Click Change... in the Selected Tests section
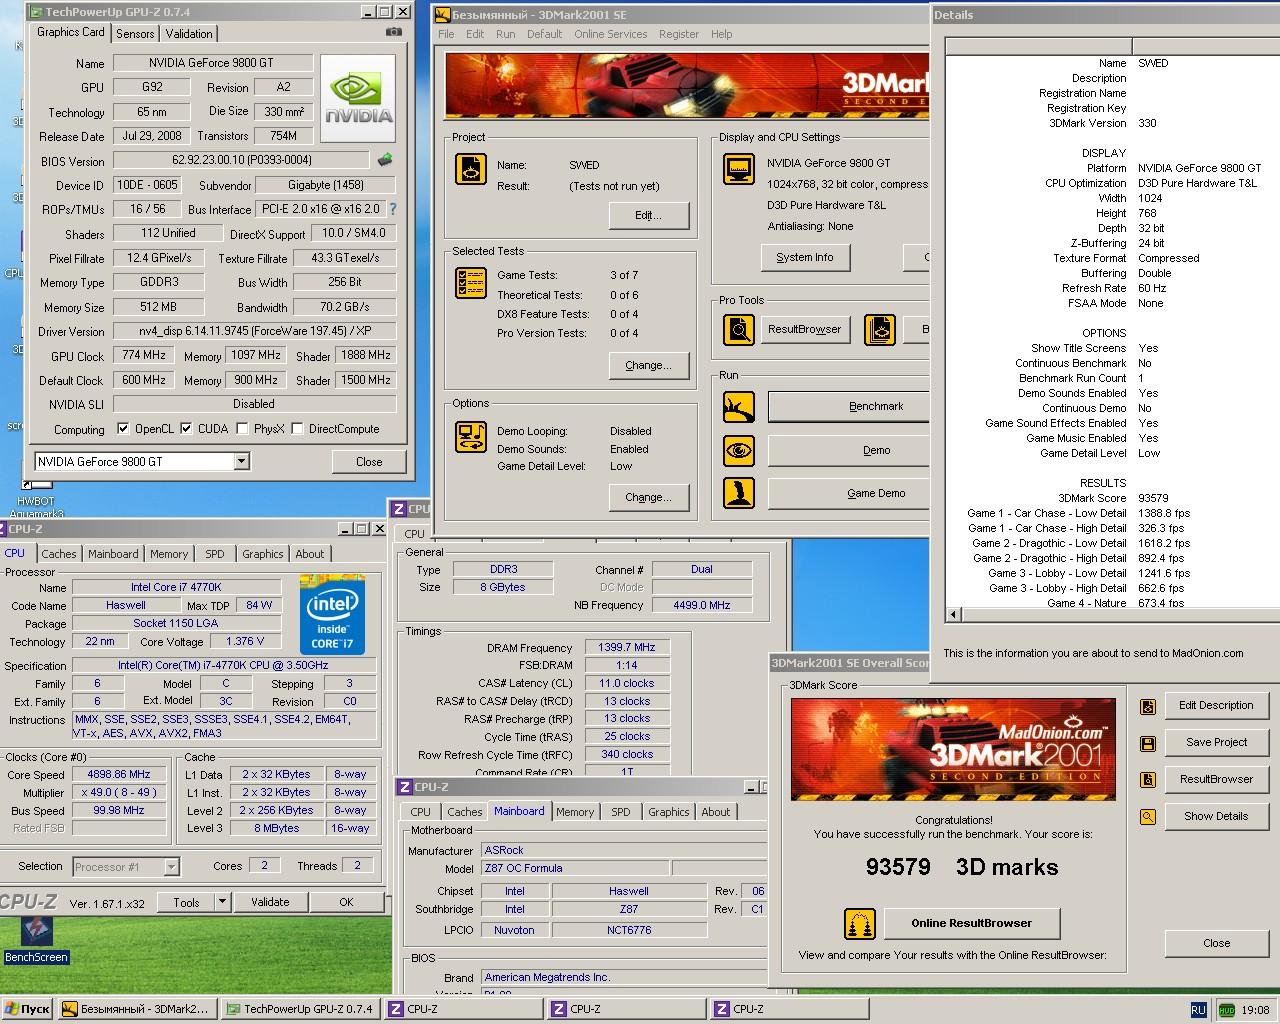 [649, 365]
